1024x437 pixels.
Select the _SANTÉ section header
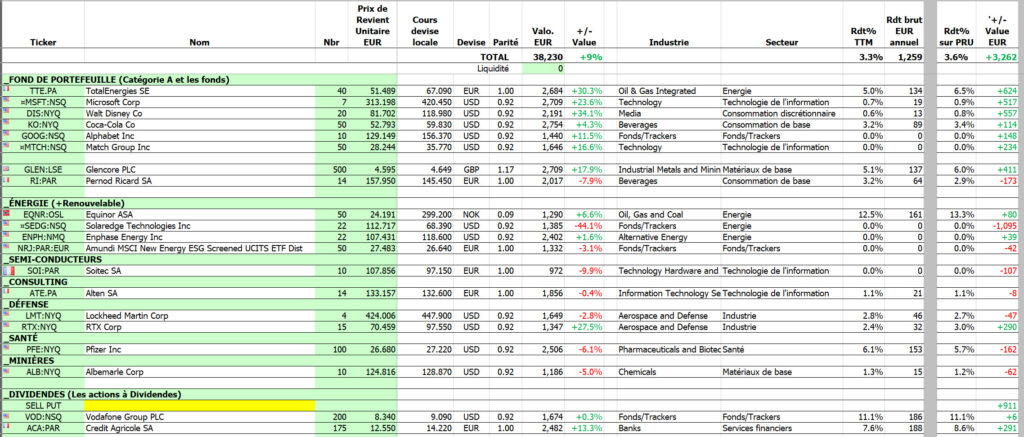pyautogui.click(x=23, y=338)
